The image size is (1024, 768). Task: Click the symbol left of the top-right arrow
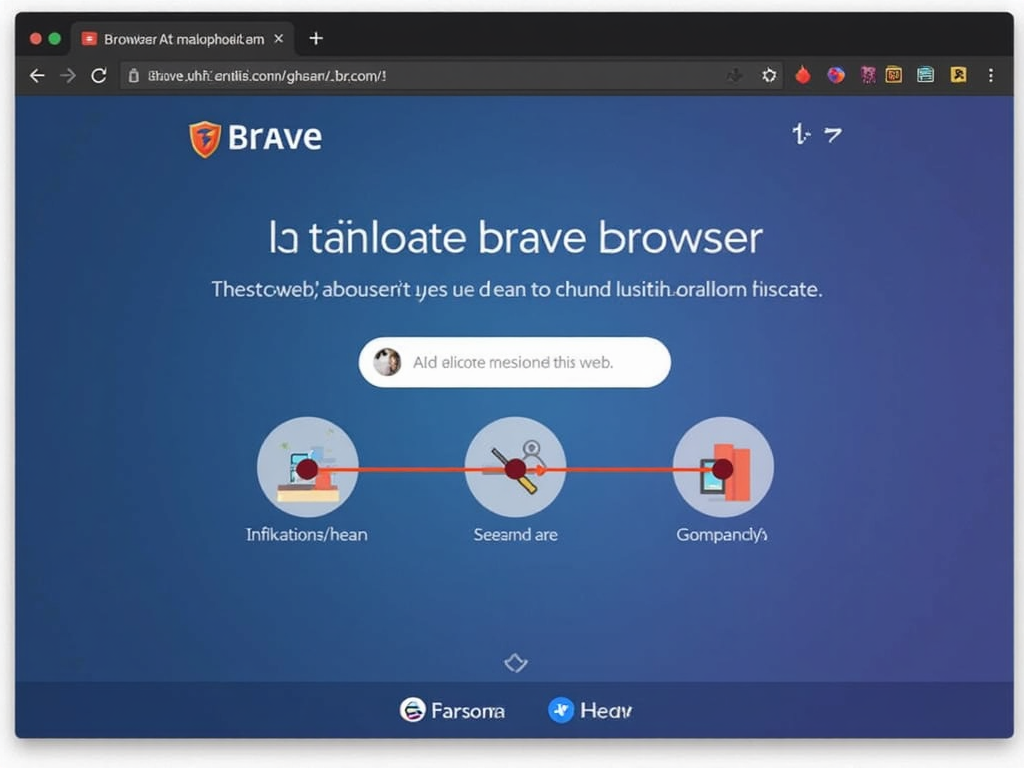(x=801, y=134)
